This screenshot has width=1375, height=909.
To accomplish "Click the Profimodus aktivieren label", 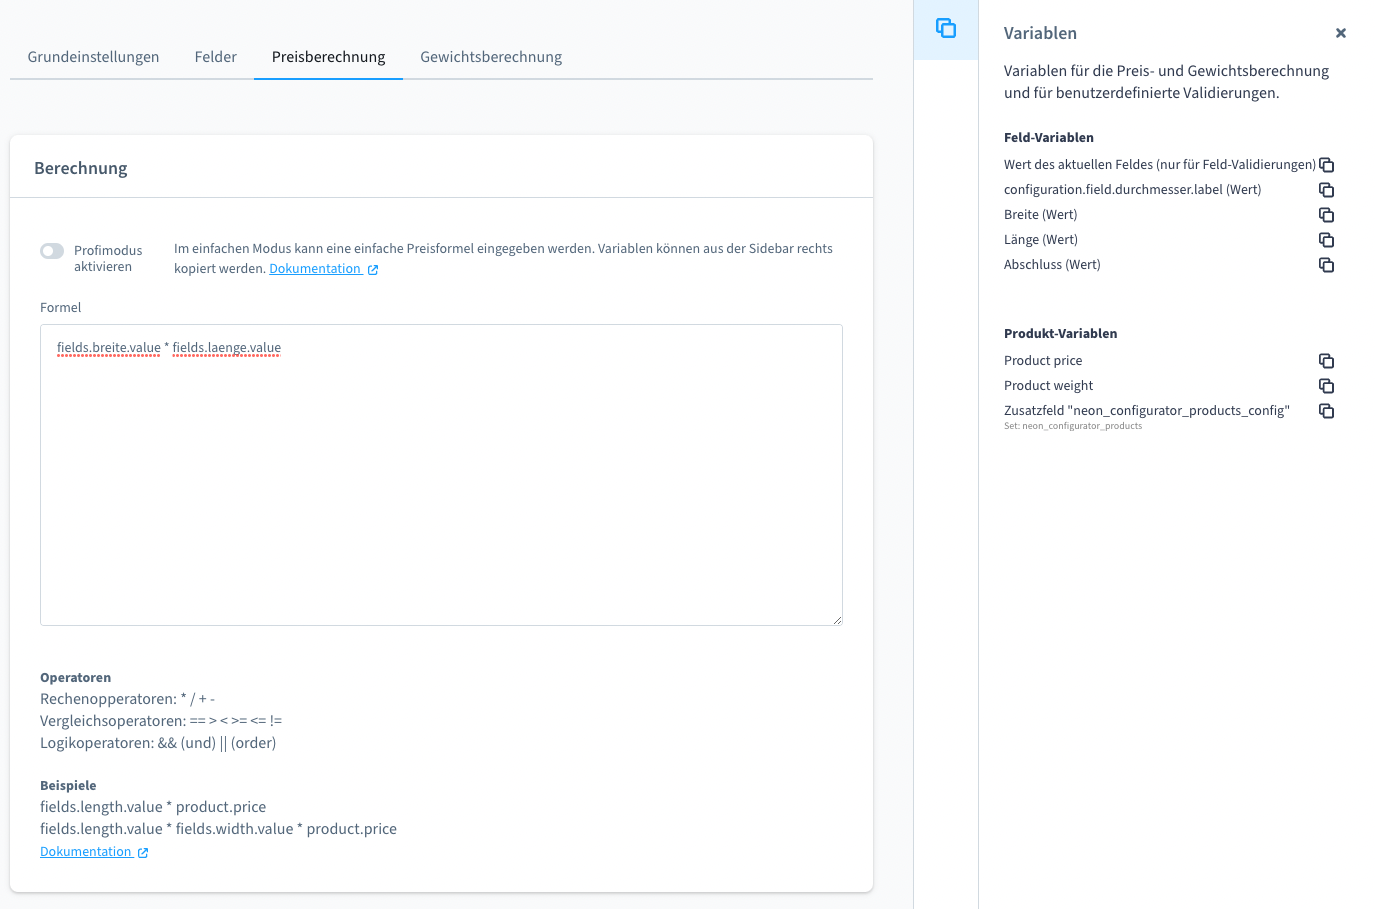I will 107,259.
